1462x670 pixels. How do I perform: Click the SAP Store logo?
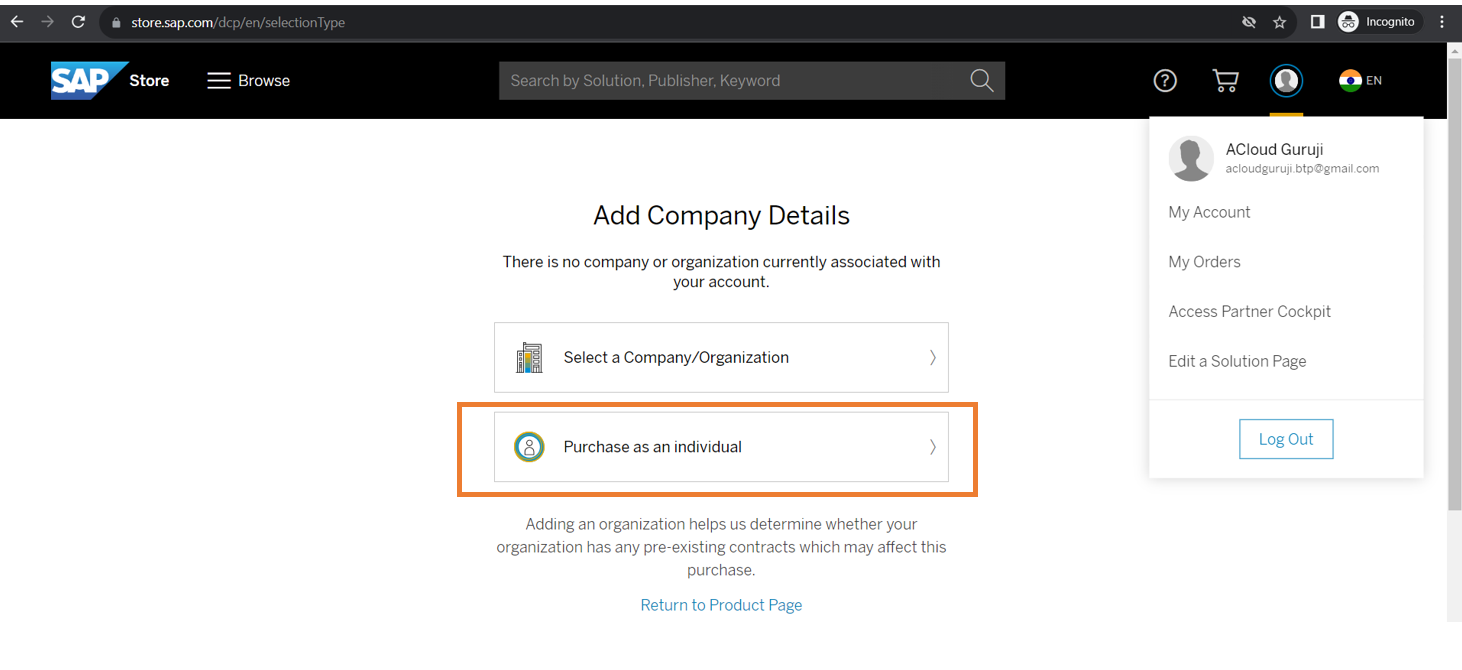point(109,80)
